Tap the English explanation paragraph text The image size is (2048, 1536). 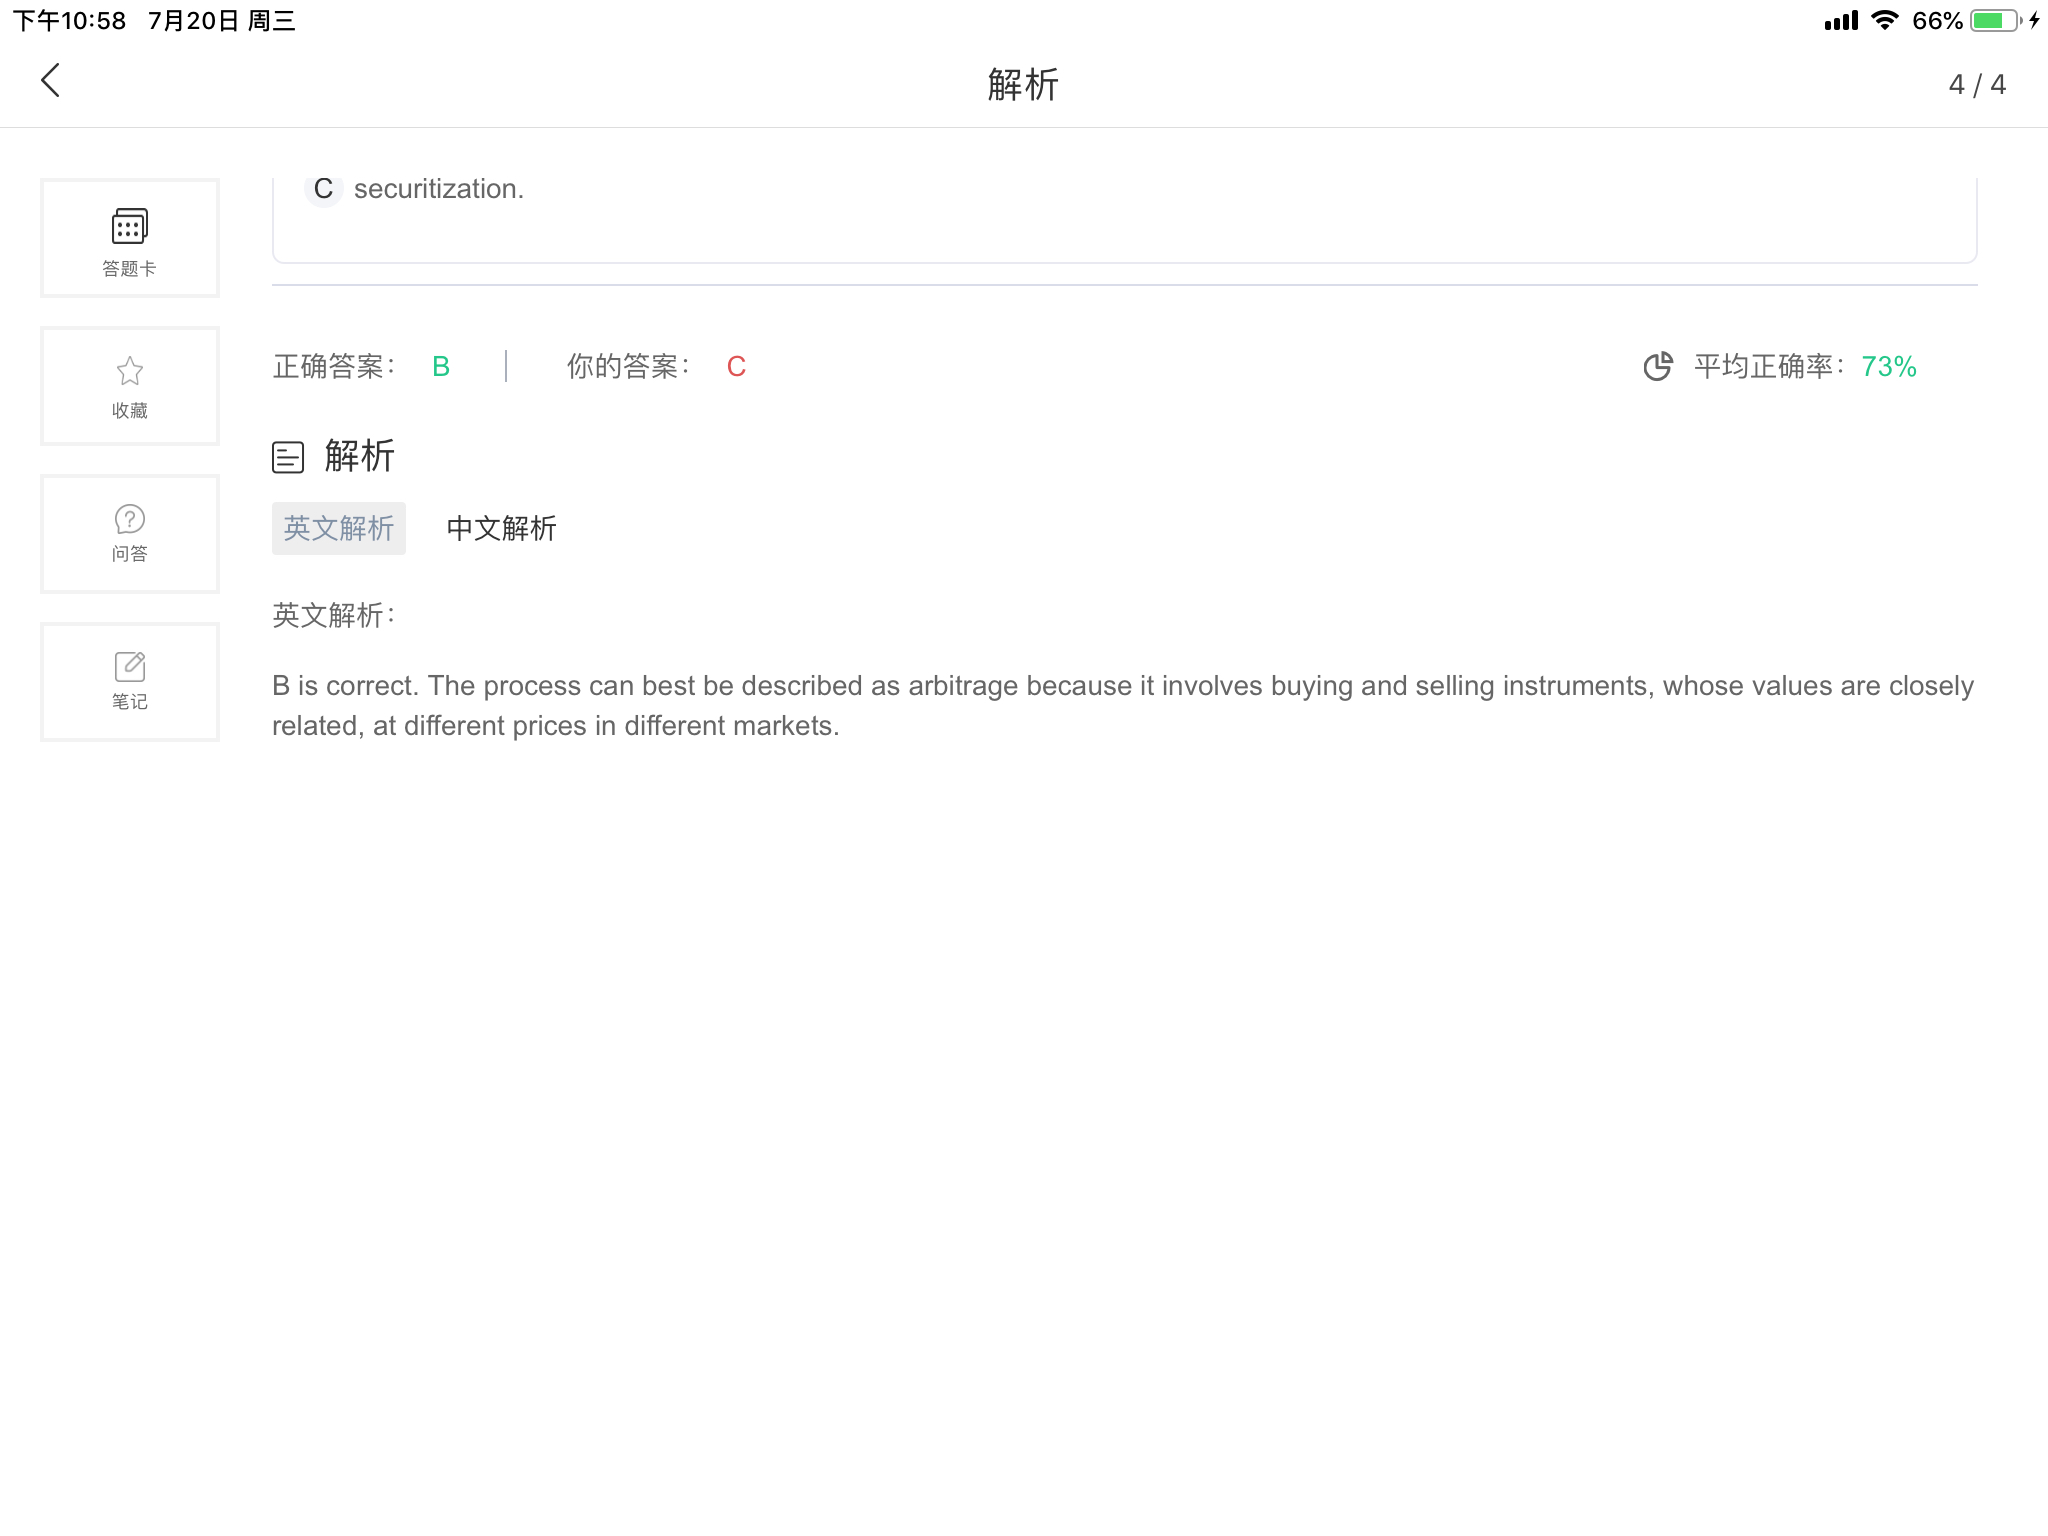click(x=1122, y=706)
